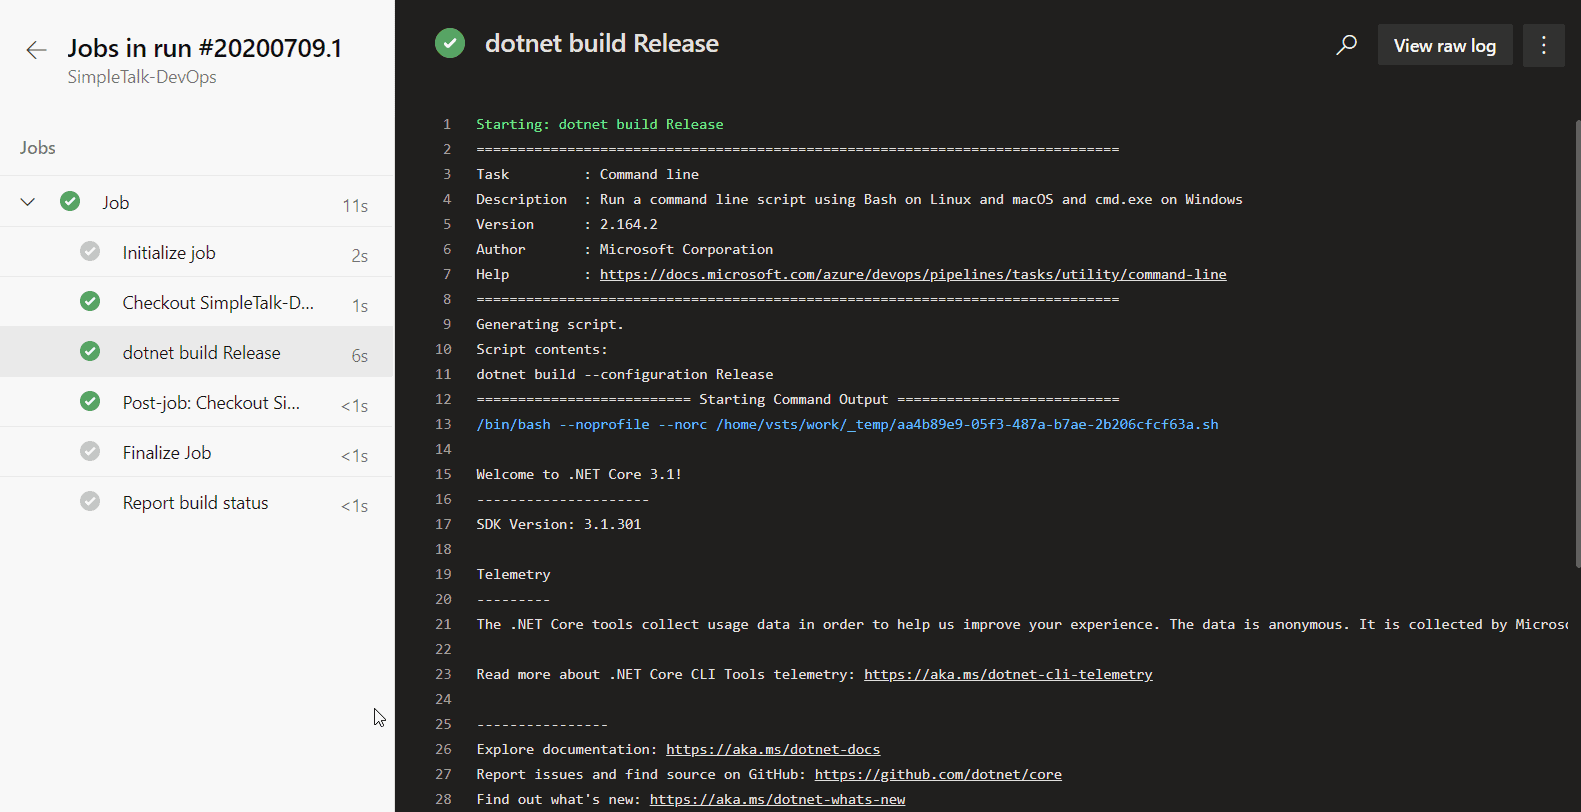Screen dimensions: 1581x812
Task: Select the Checkout SimpleTalk-D... step
Action: [x=196, y=302]
